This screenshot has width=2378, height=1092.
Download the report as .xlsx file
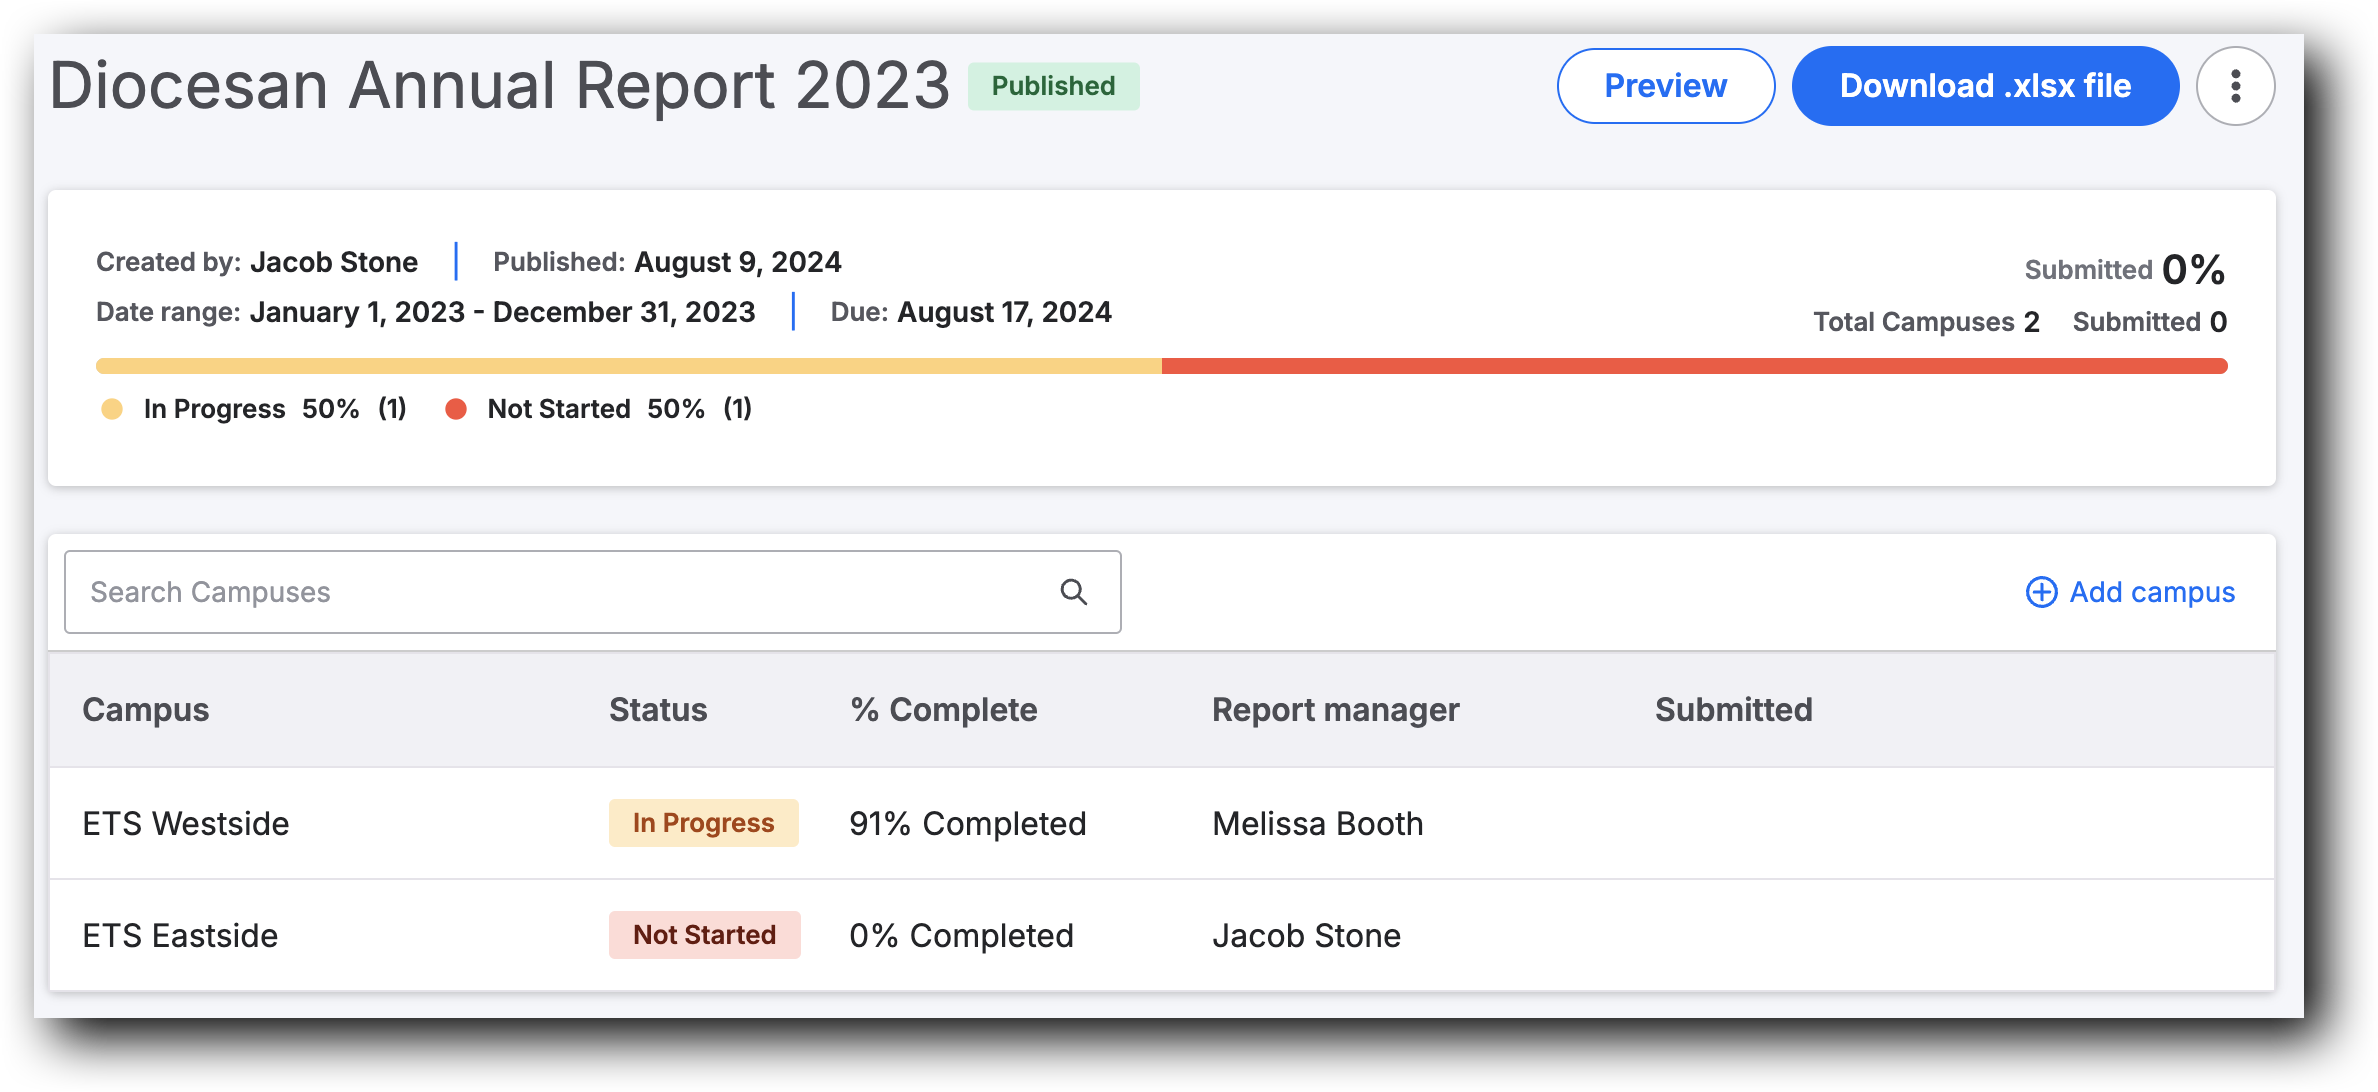pos(1985,86)
